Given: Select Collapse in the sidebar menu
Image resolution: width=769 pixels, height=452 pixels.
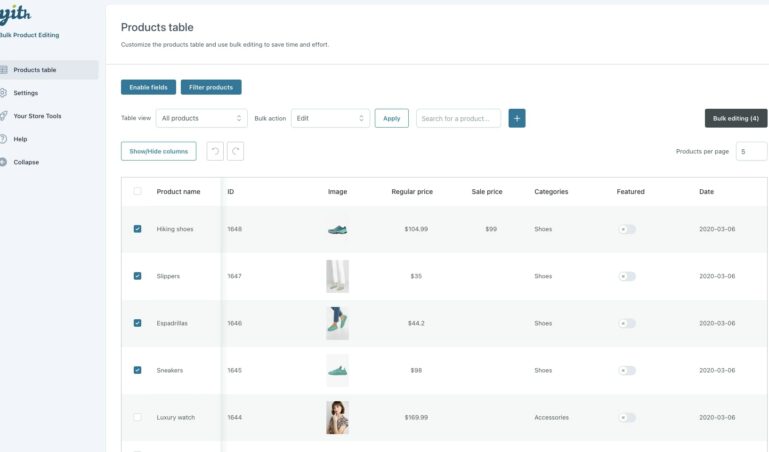Looking at the screenshot, I should pos(26,162).
